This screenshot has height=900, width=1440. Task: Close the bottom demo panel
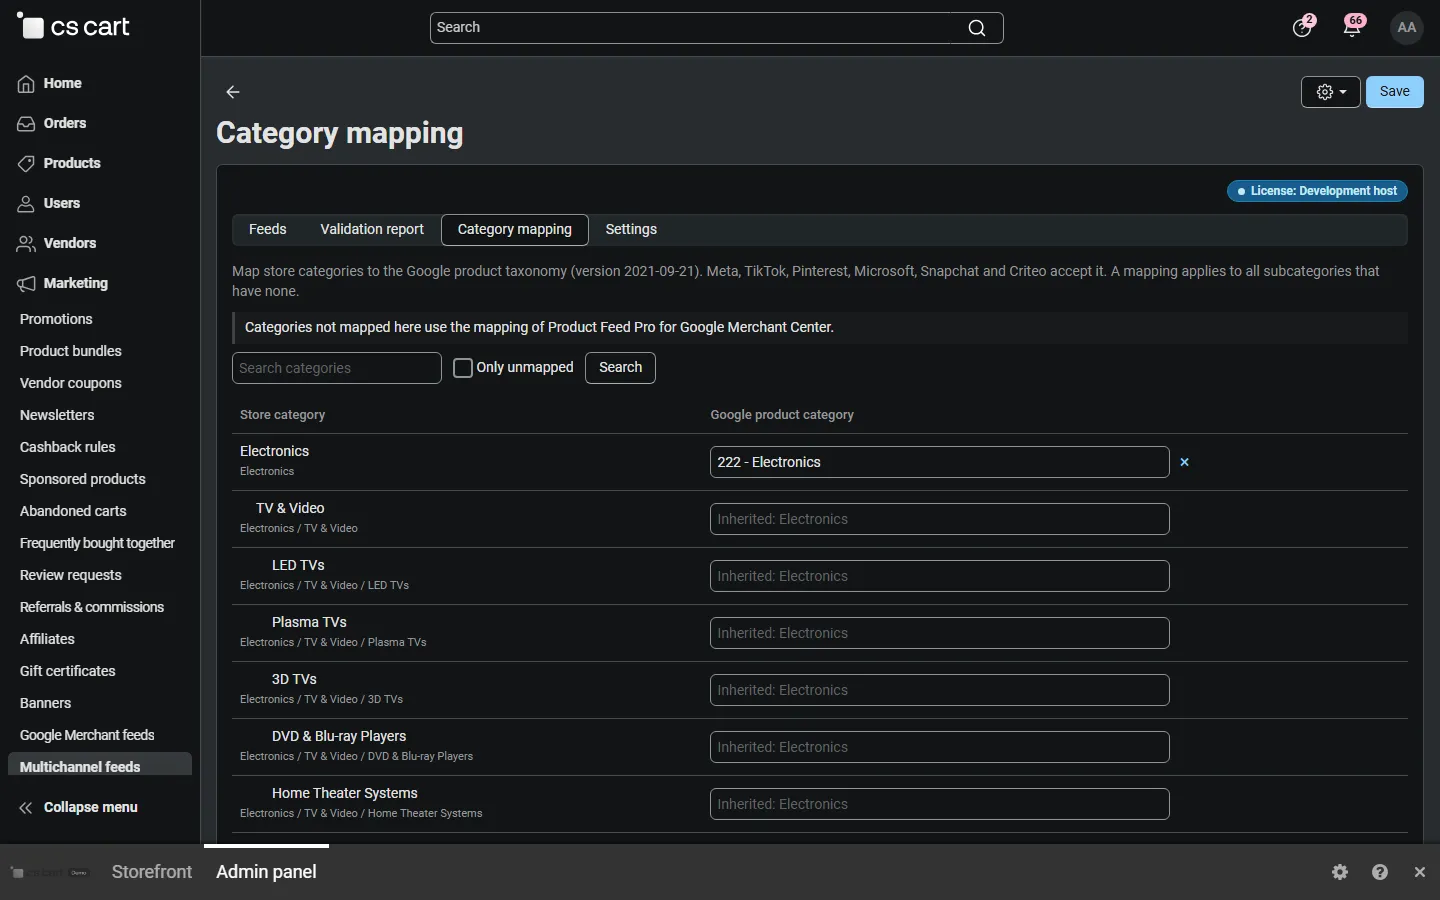[1420, 872]
